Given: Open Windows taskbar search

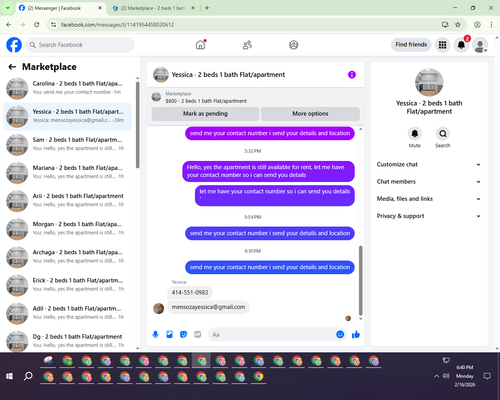Looking at the screenshot, I should 28,376.
